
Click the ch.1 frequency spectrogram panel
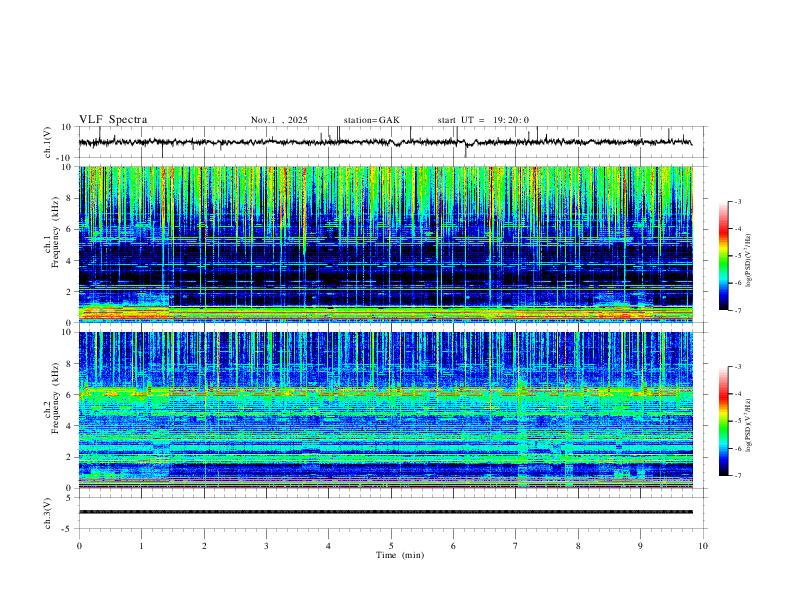coord(386,244)
